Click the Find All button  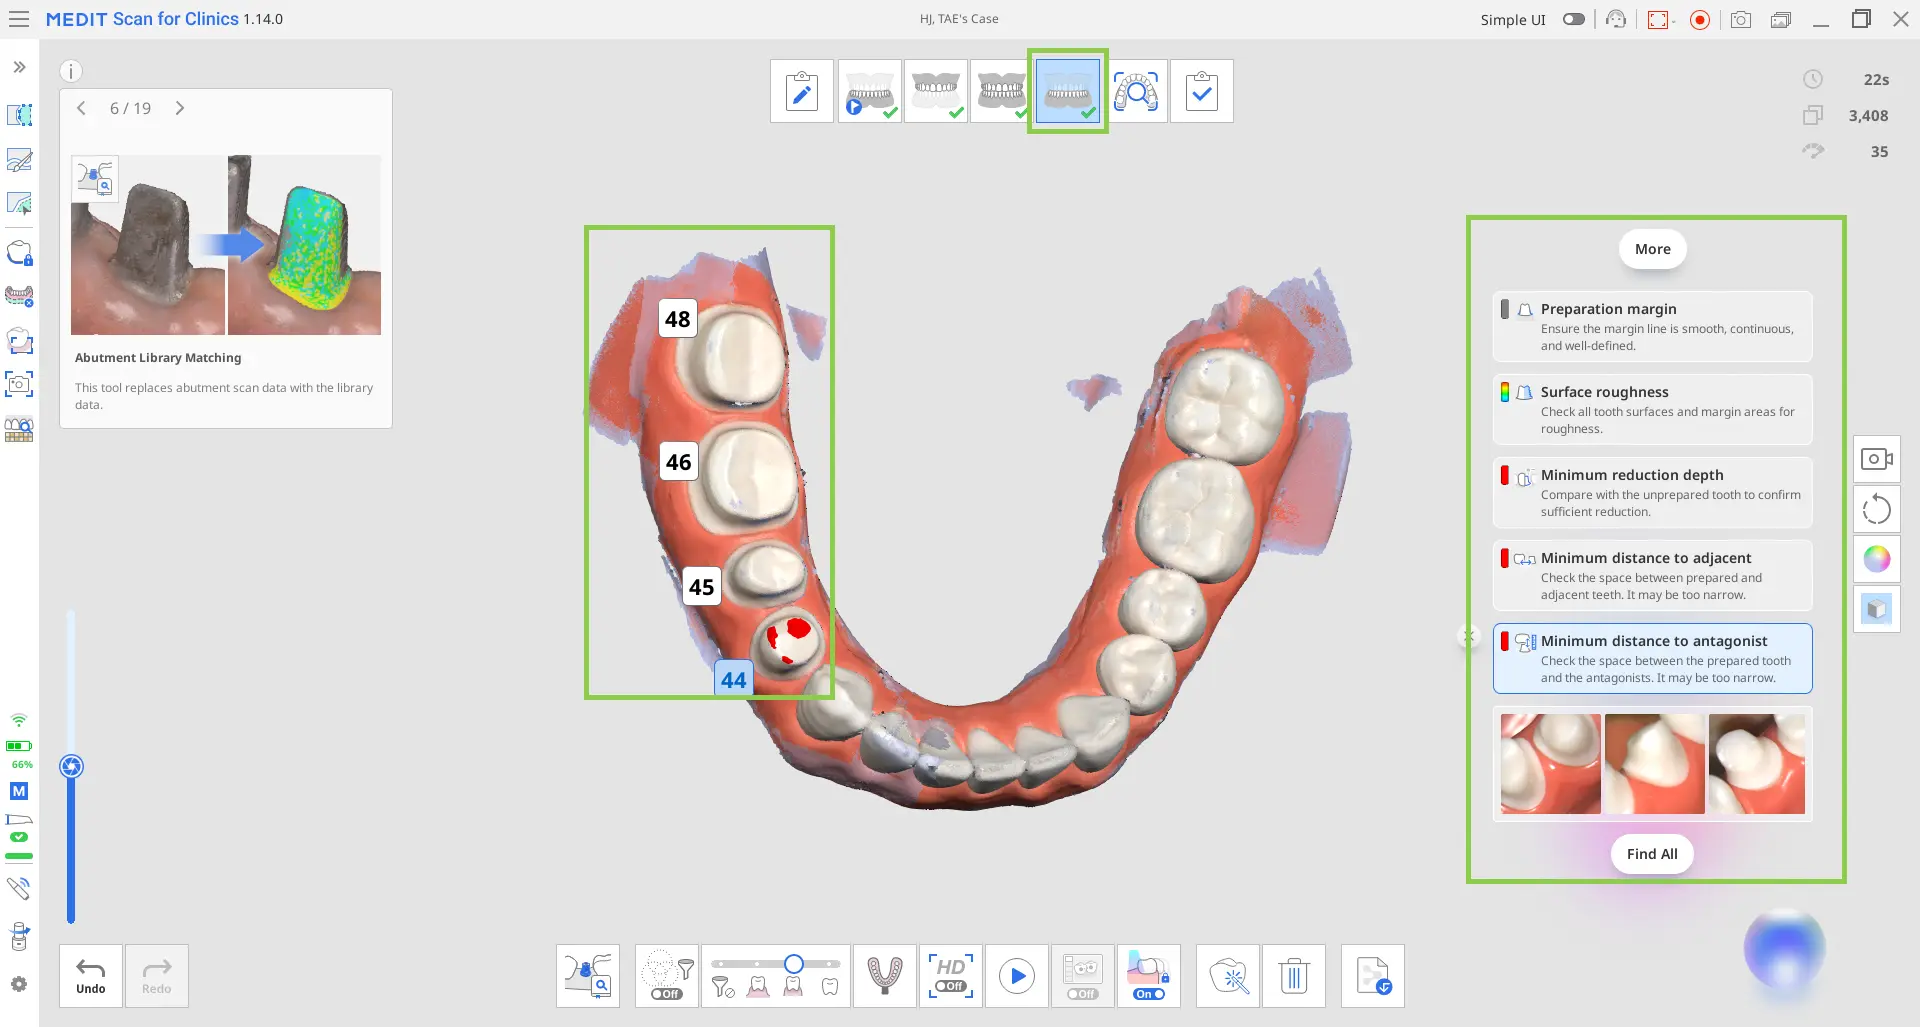(x=1652, y=854)
